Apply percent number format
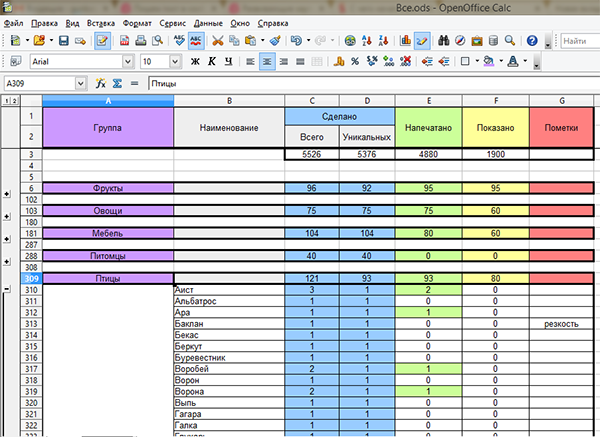Viewport: 600px width, 437px height. click(x=354, y=62)
